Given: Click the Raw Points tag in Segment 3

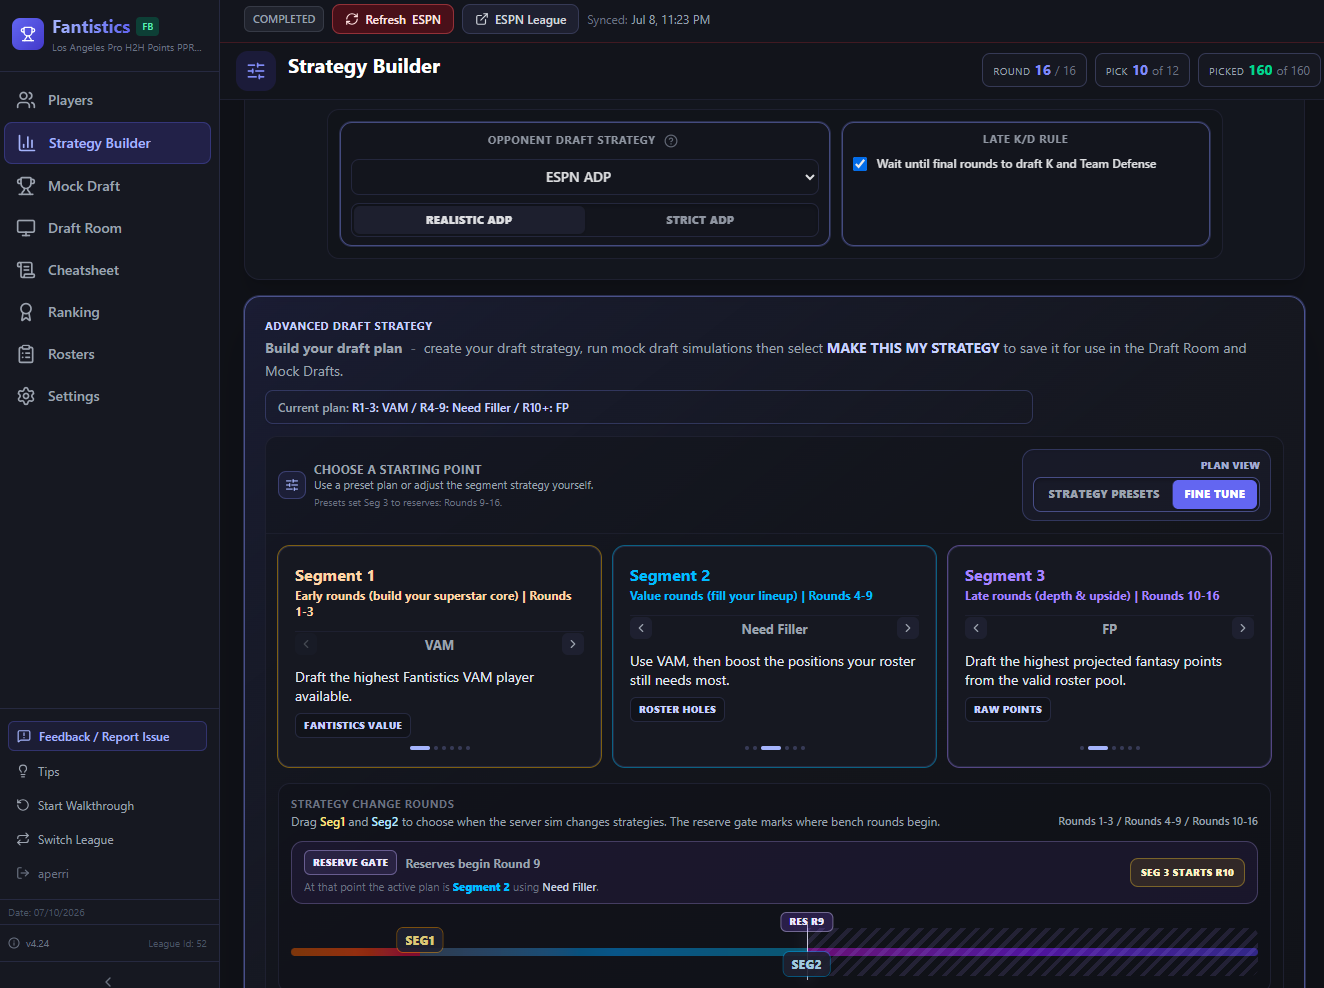Looking at the screenshot, I should tap(1008, 709).
